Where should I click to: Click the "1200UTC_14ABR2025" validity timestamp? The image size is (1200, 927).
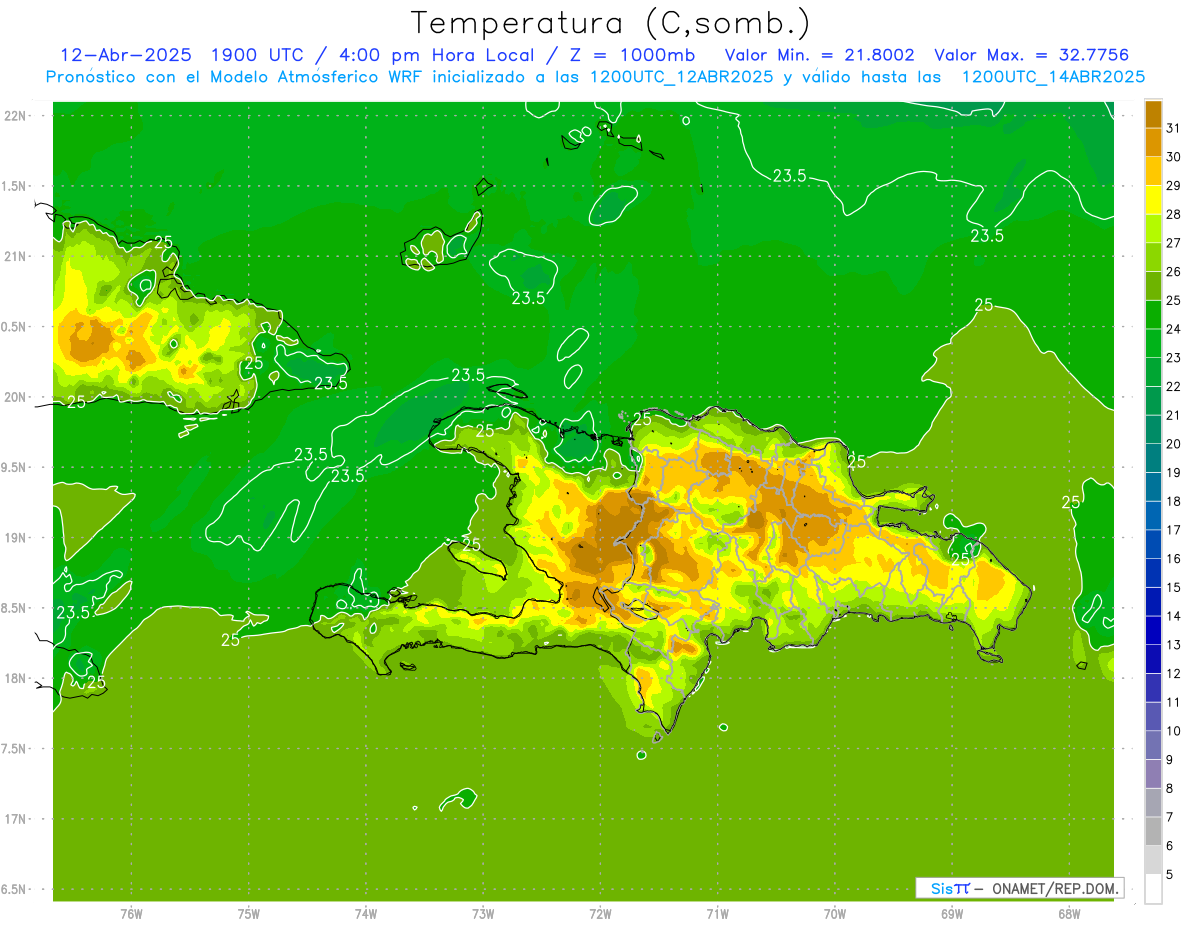(1053, 77)
